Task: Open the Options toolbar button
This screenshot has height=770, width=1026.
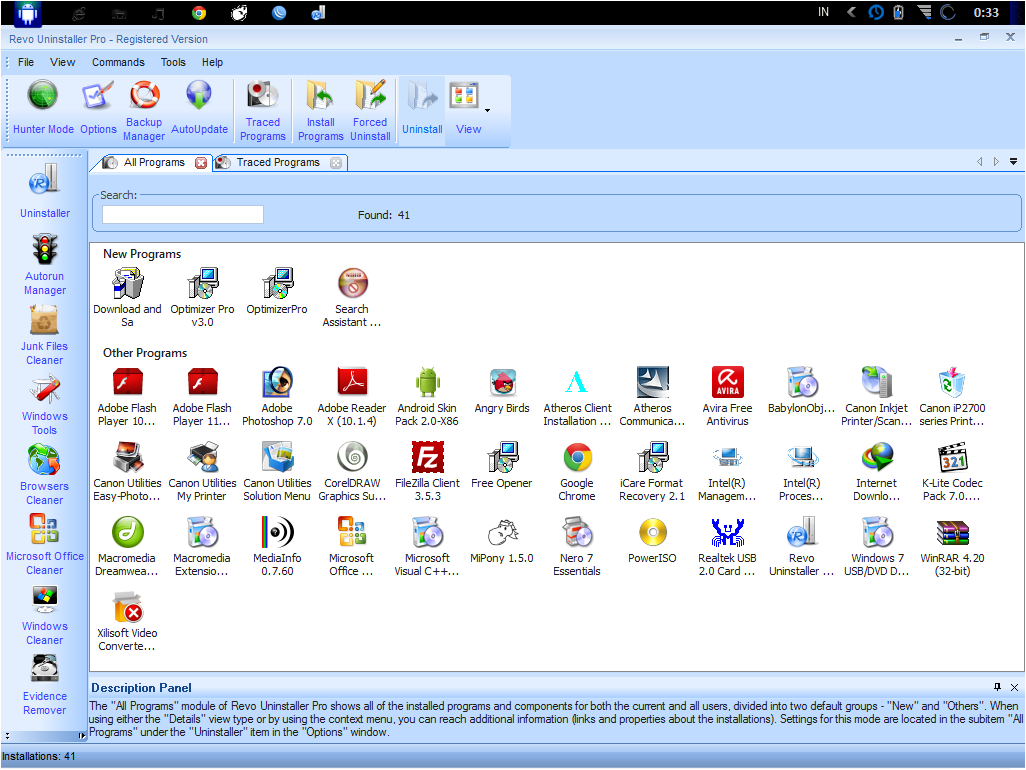Action: 98,108
